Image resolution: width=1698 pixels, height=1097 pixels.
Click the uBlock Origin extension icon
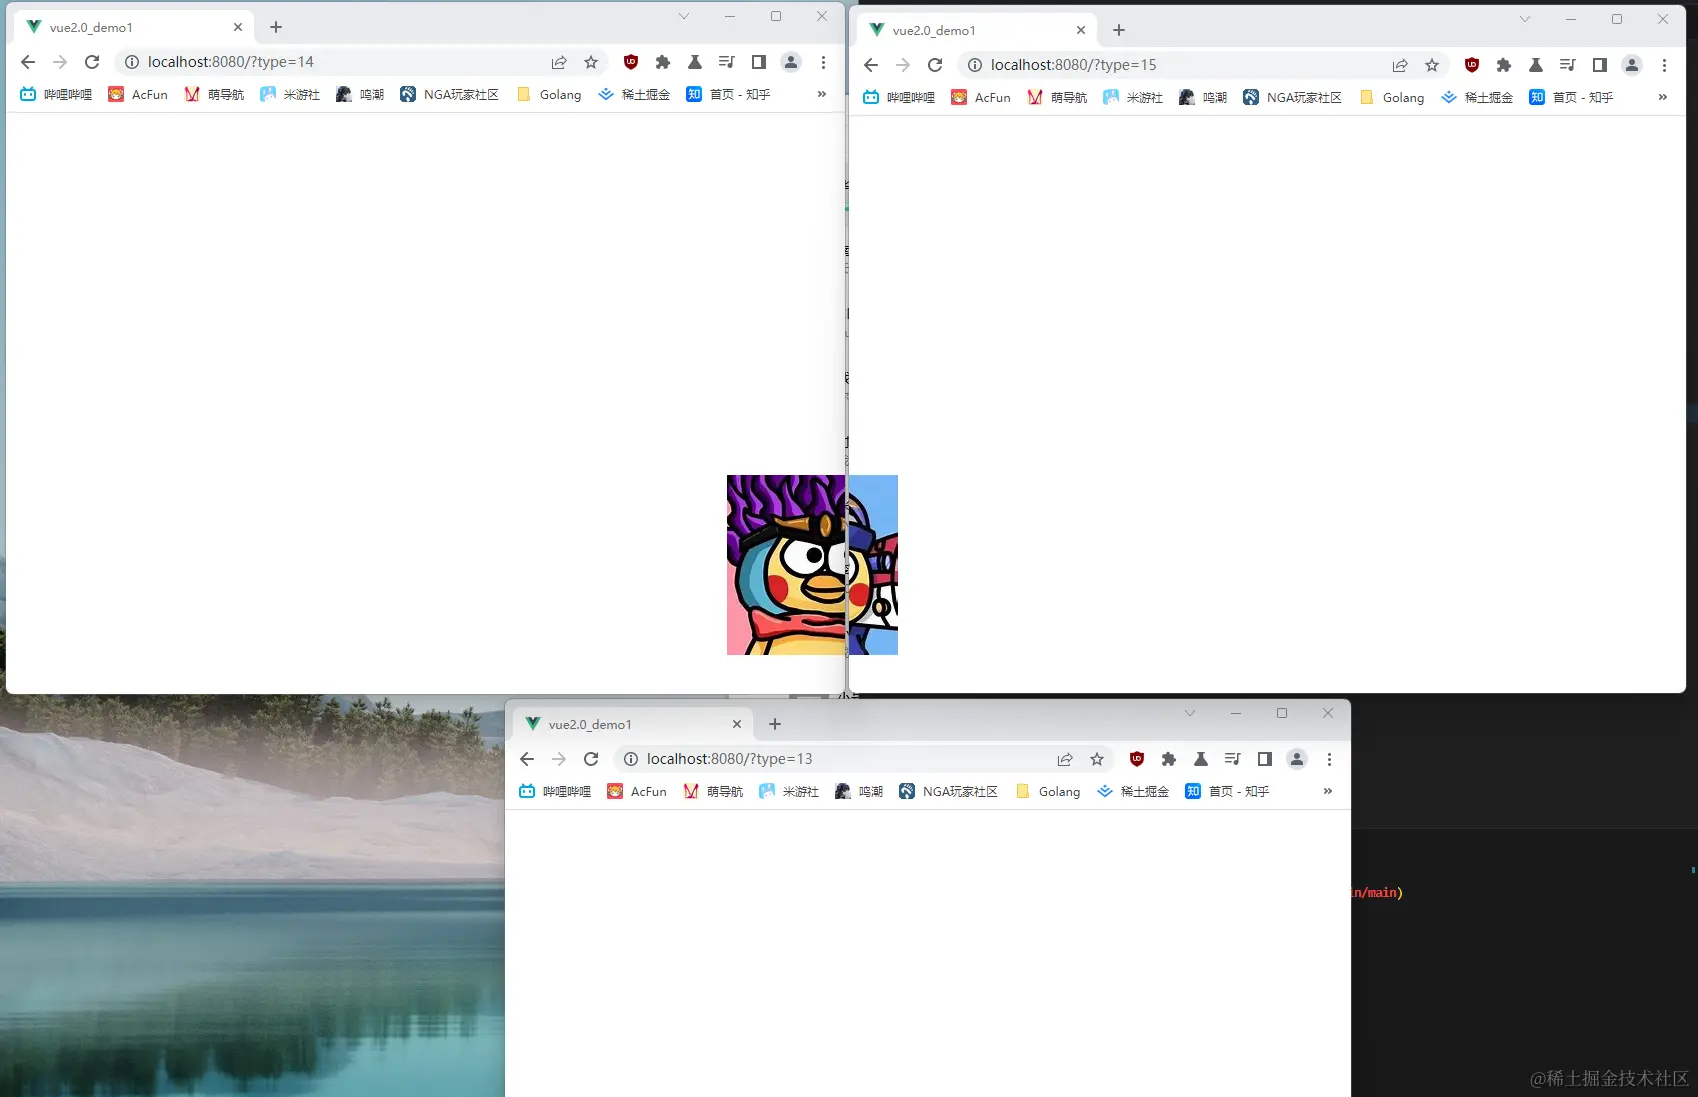pos(630,62)
